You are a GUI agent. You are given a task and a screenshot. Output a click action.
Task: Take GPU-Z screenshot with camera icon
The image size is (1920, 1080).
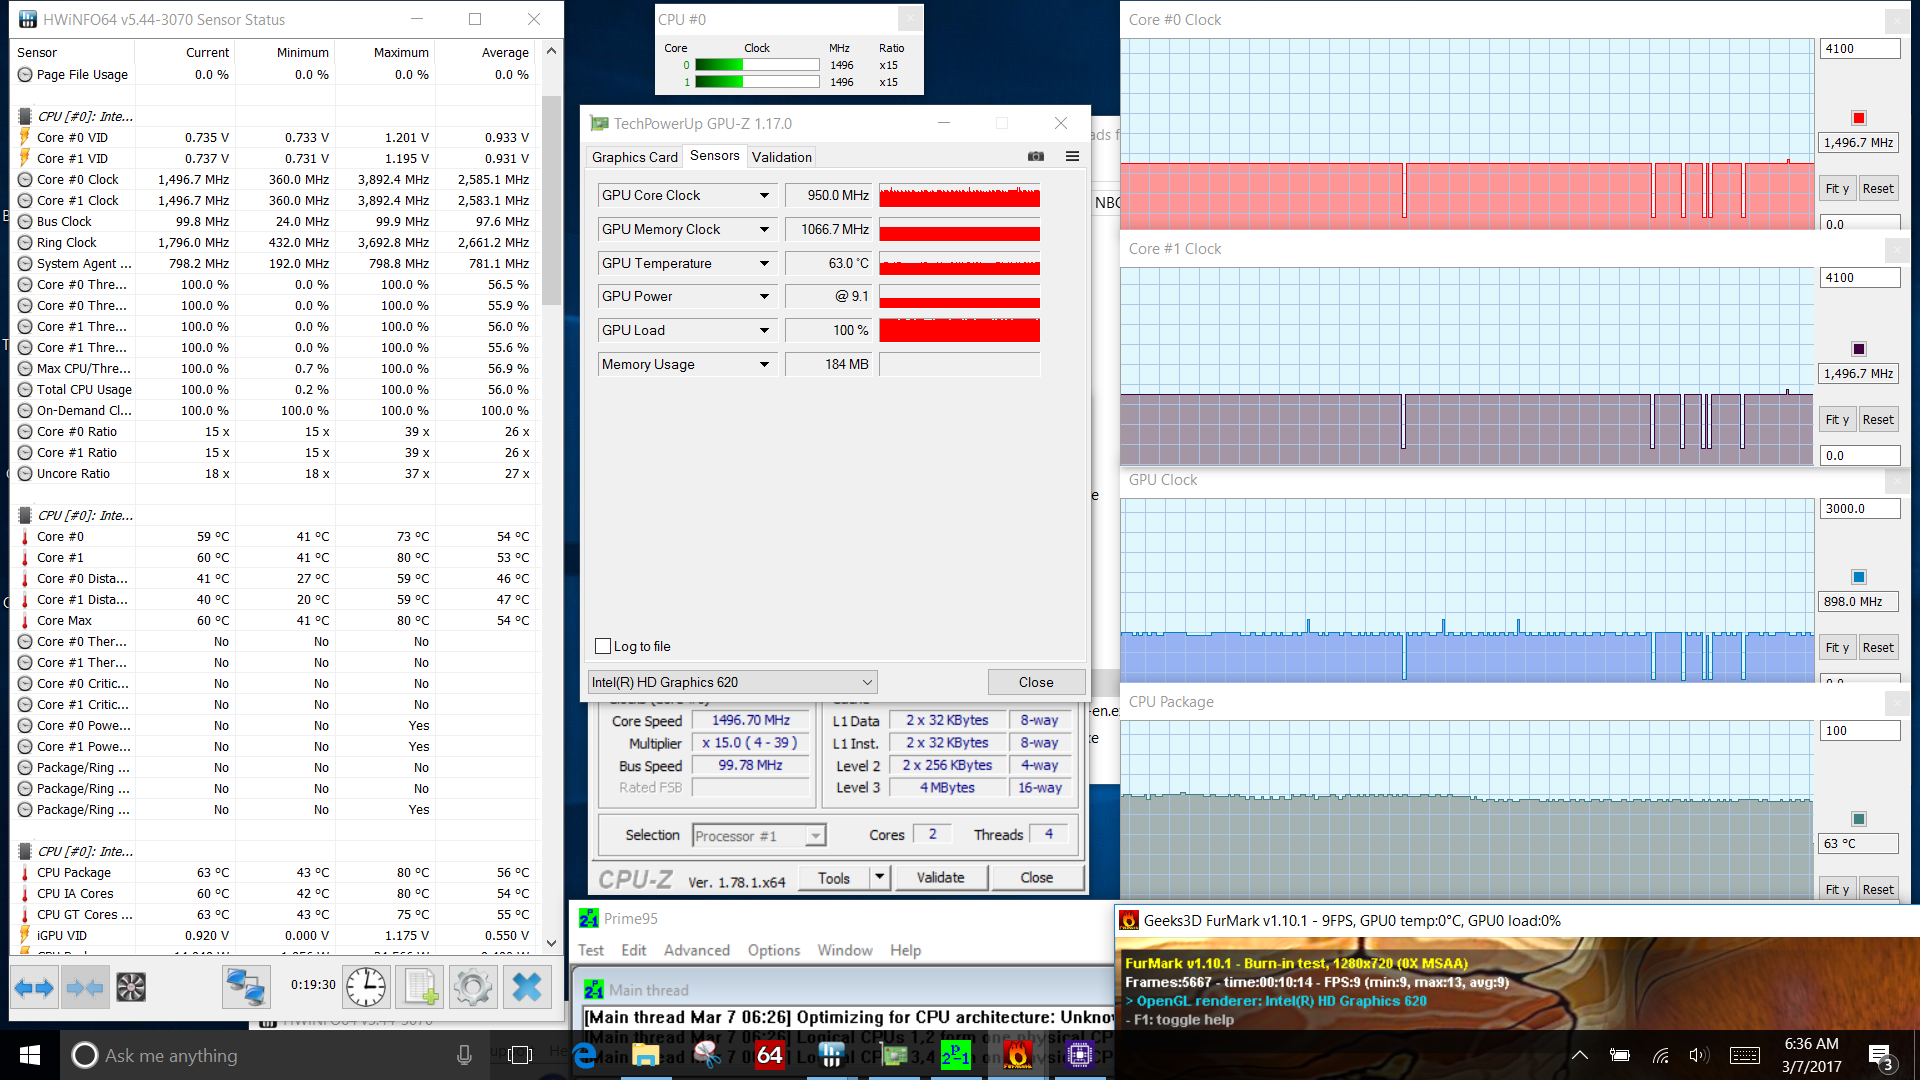point(1036,156)
